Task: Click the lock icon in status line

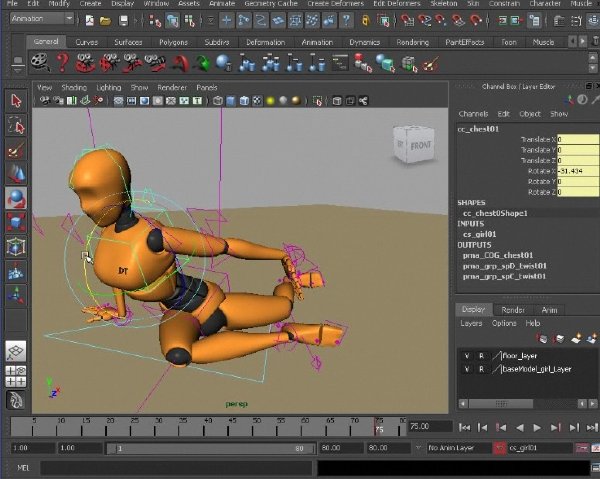Action: click(366, 20)
